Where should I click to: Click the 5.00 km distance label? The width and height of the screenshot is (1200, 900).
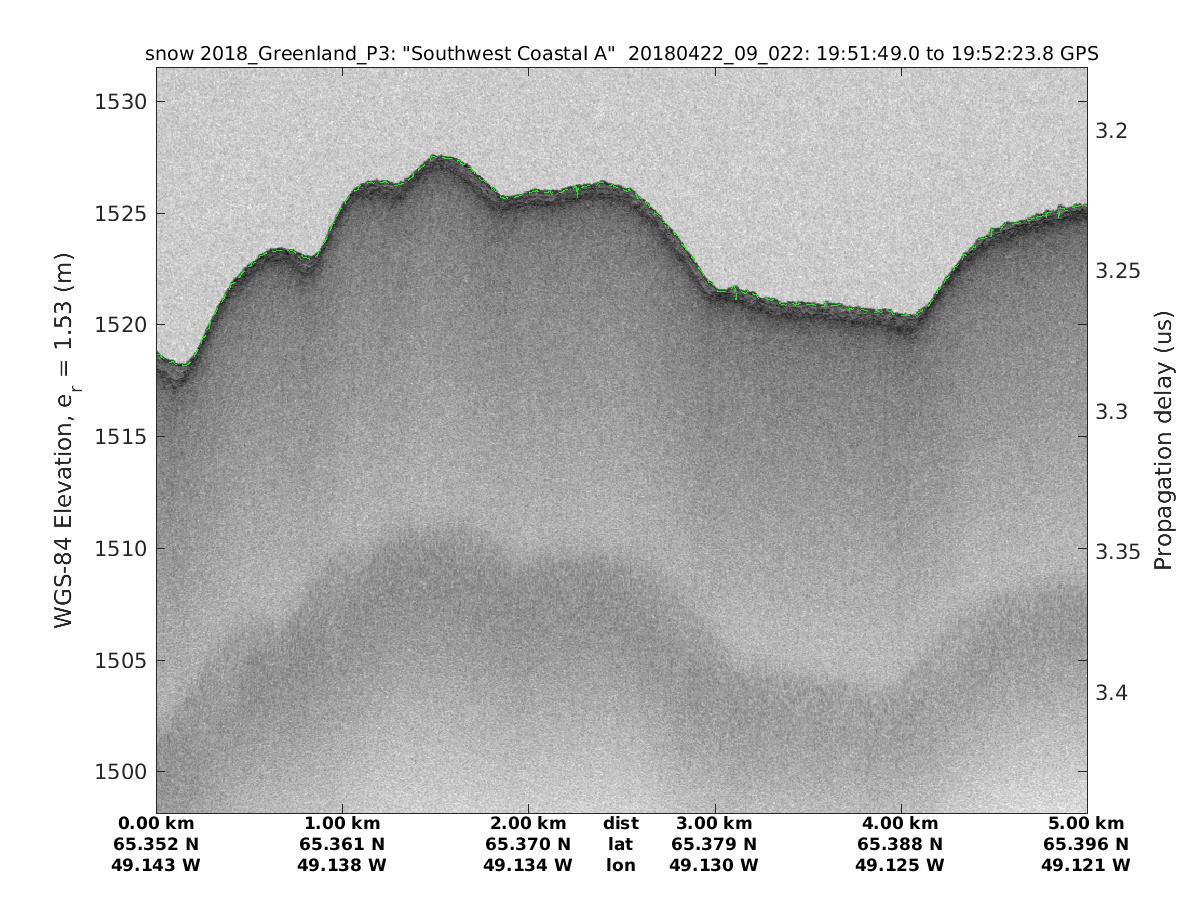(1086, 823)
